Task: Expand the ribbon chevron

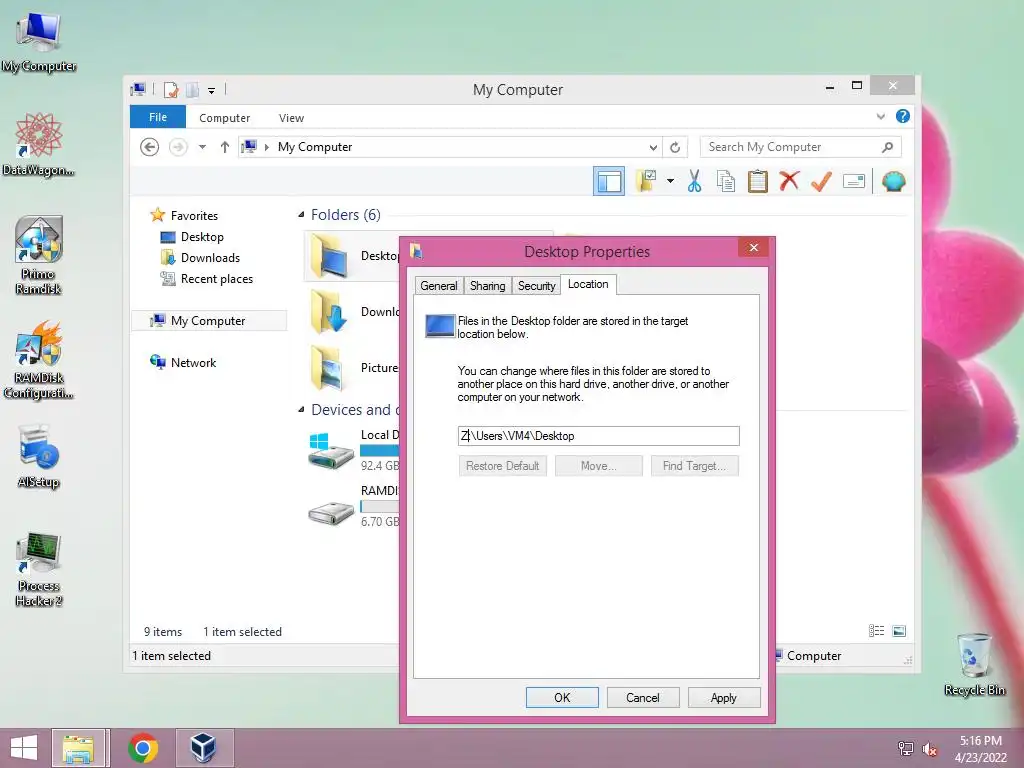Action: (x=880, y=116)
